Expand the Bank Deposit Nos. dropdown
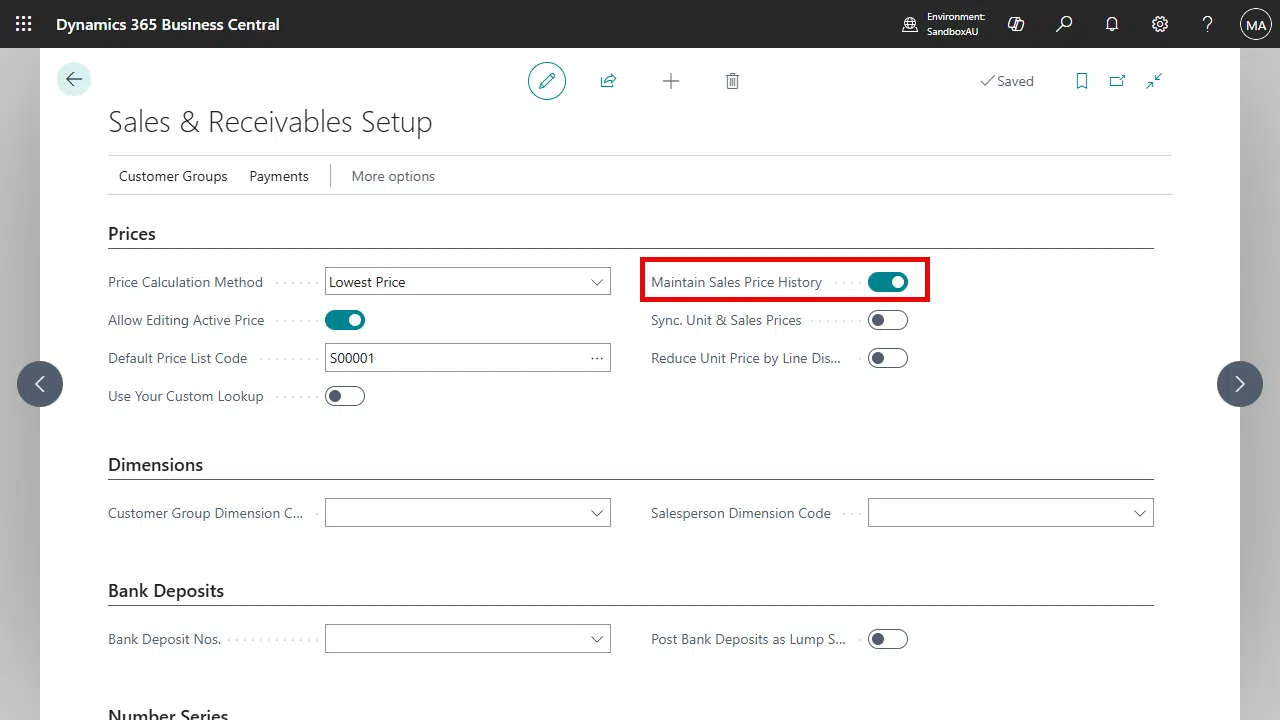Screen dimensions: 1280x720 596,639
